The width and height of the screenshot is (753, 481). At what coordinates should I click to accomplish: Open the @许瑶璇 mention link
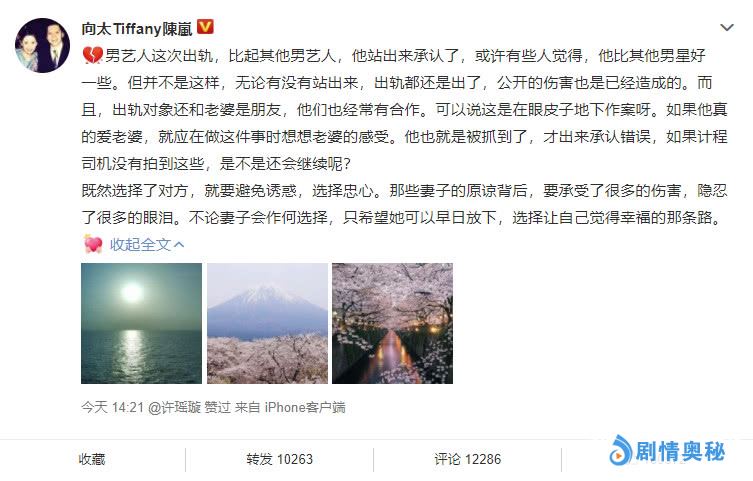click(x=174, y=408)
